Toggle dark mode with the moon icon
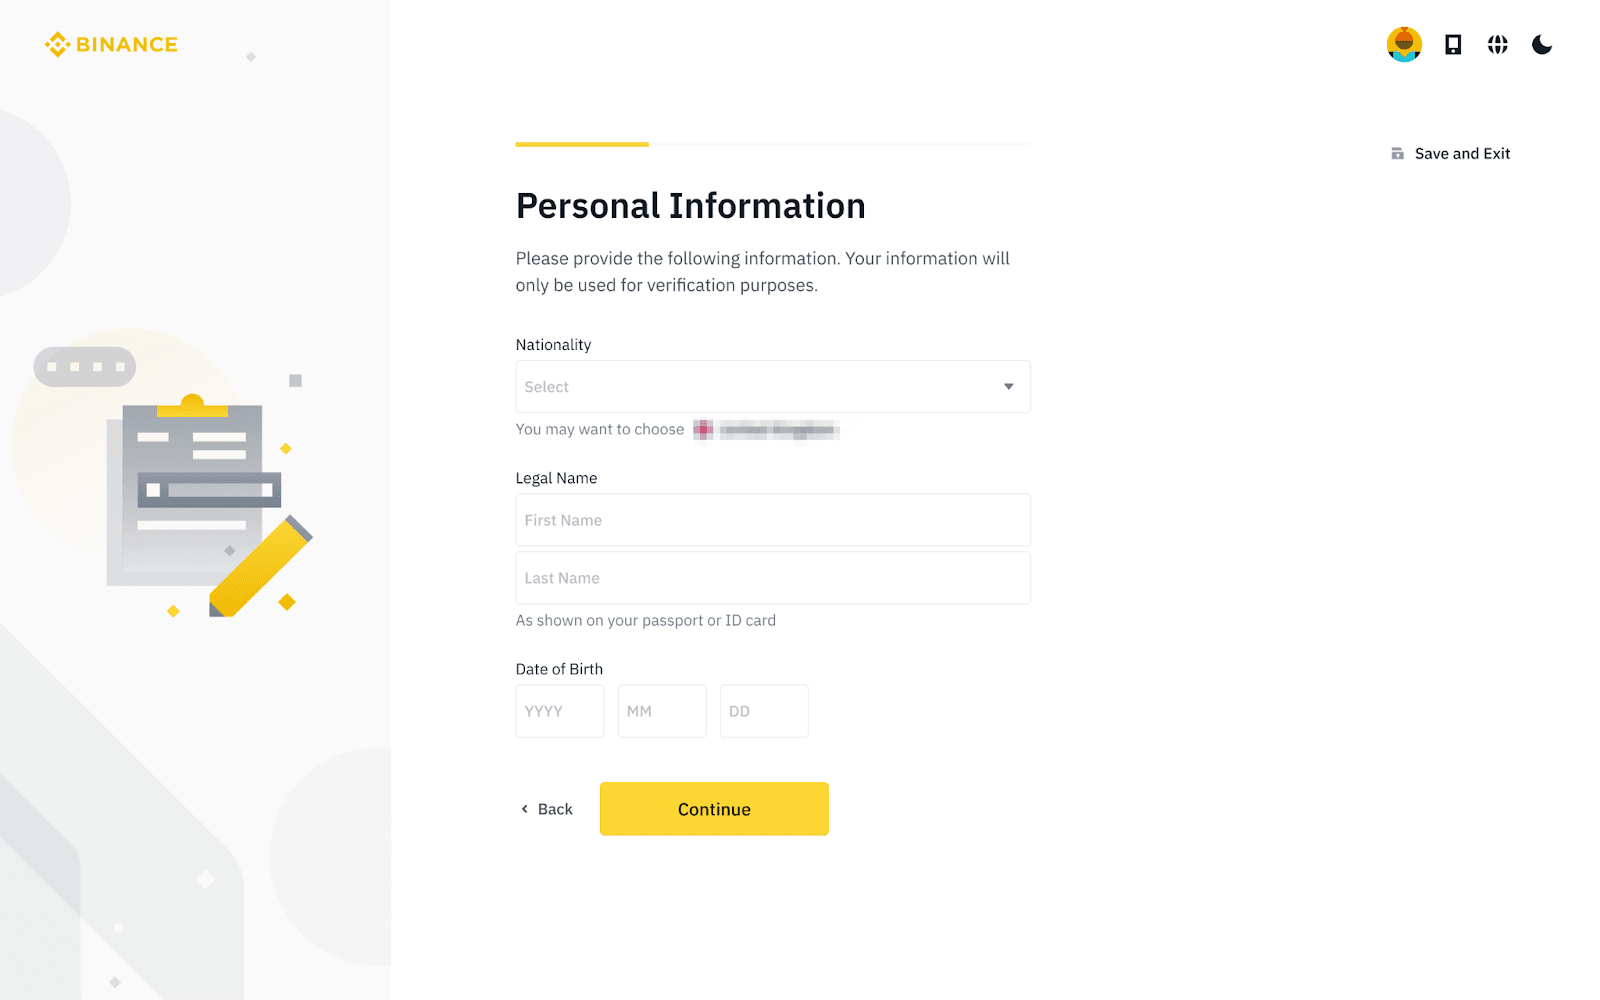This screenshot has width=1600, height=1000. pyautogui.click(x=1542, y=45)
